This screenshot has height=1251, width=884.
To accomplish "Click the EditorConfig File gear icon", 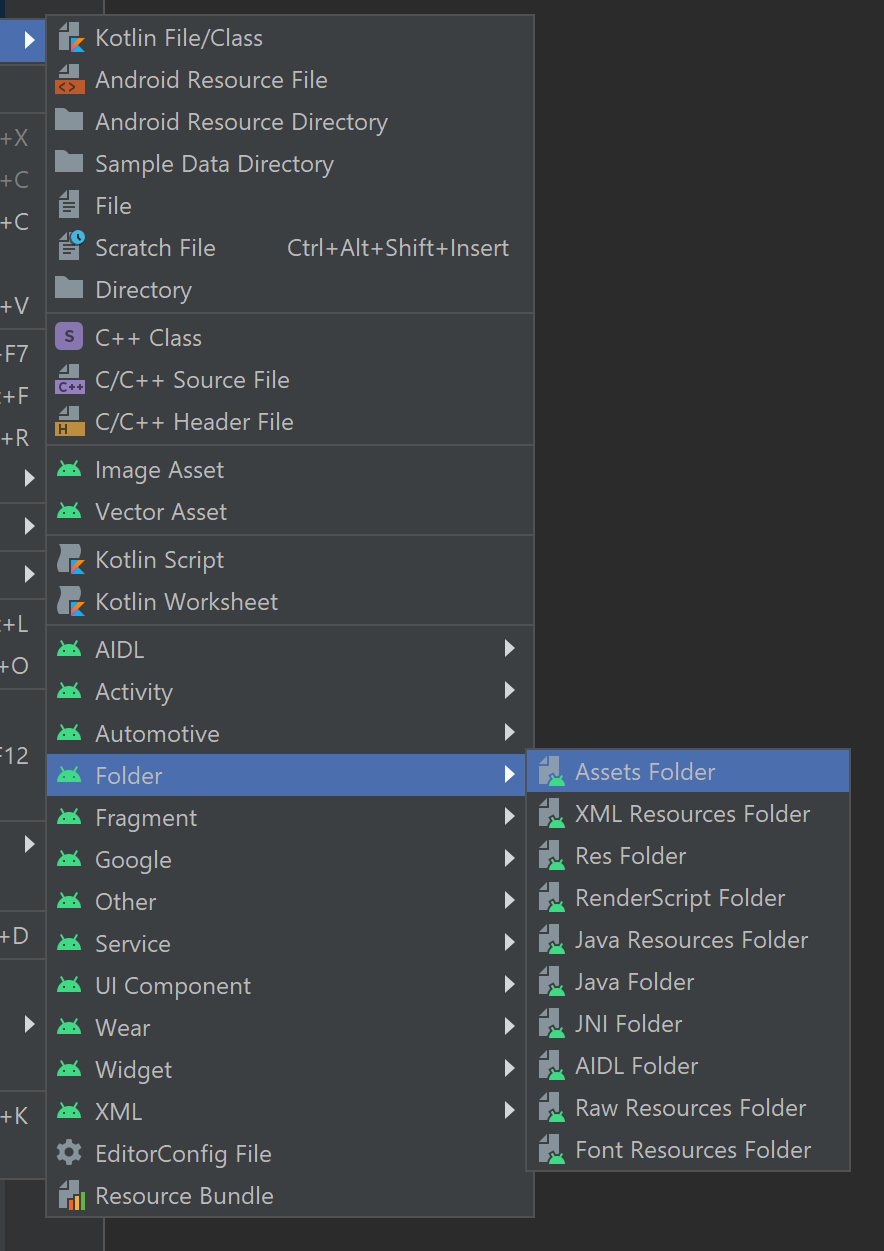I will (x=71, y=1153).
